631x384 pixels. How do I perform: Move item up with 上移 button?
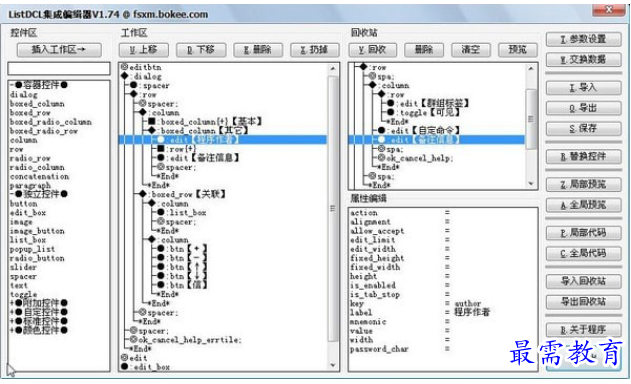pos(143,50)
